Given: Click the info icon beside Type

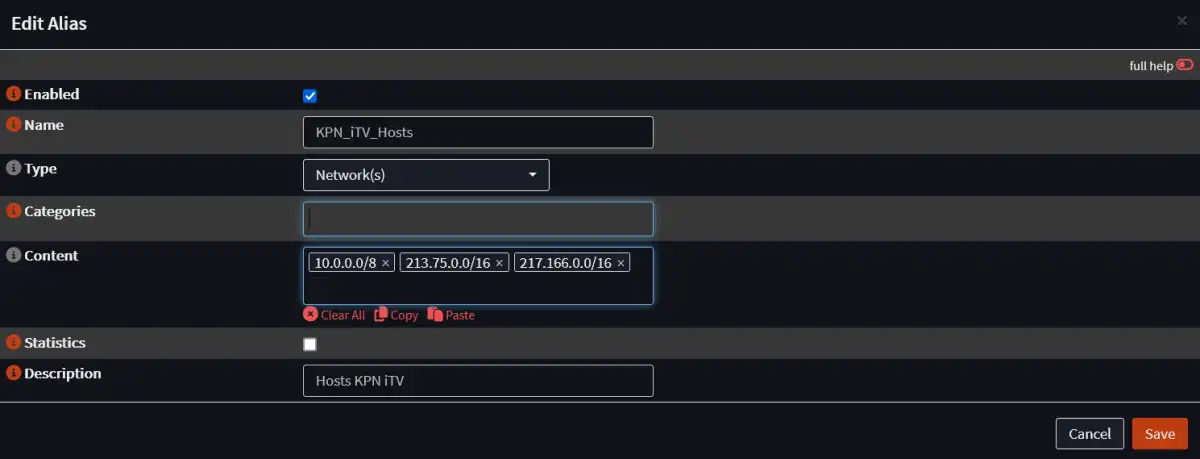Looking at the screenshot, I should pyautogui.click(x=14, y=169).
